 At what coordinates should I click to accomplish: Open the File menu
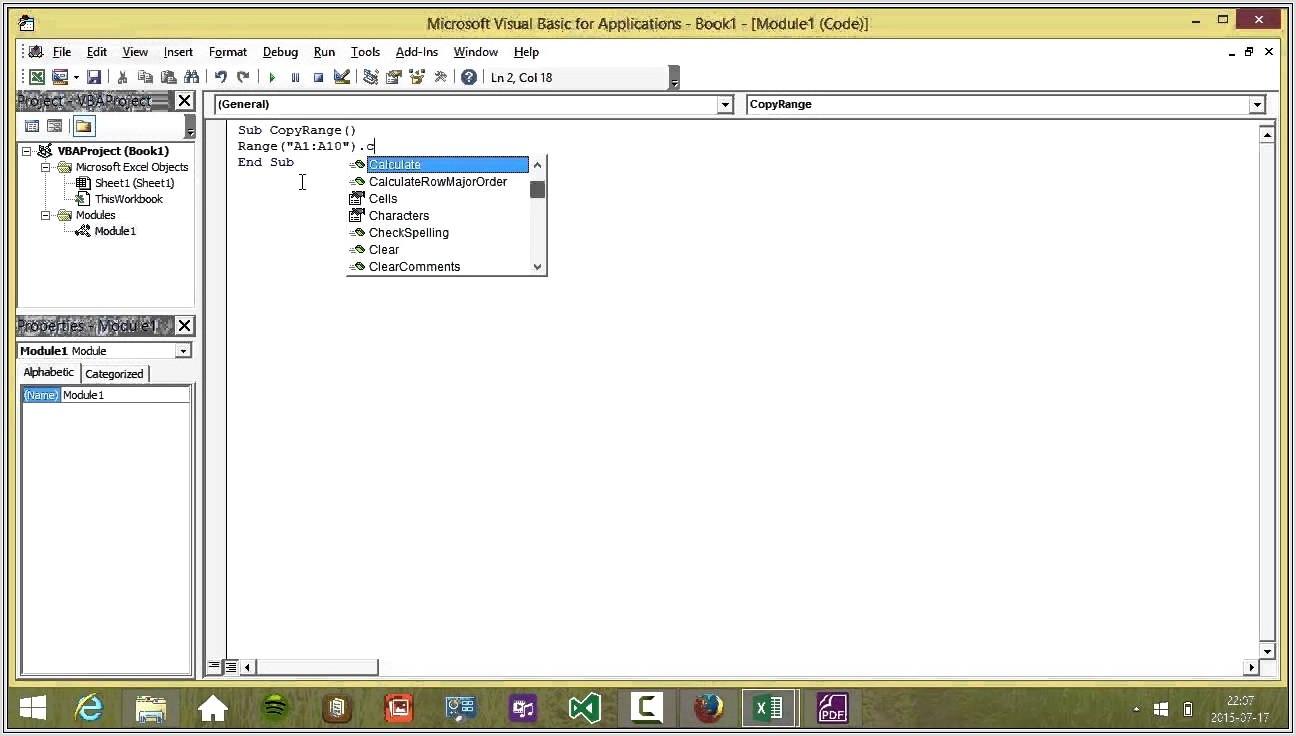[62, 52]
